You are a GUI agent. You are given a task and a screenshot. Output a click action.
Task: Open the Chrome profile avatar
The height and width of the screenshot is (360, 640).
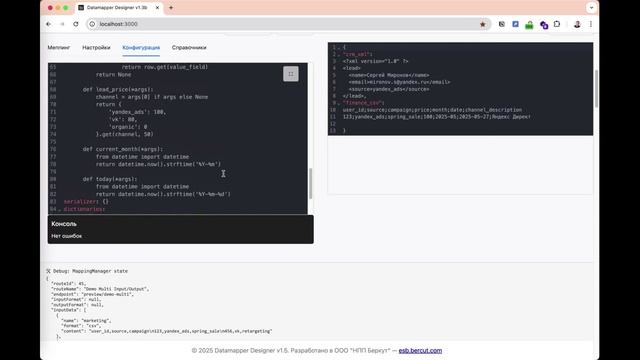[x=577, y=24]
